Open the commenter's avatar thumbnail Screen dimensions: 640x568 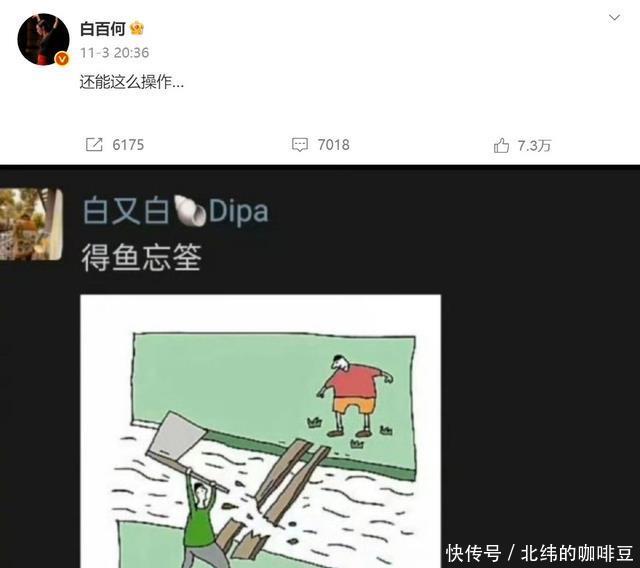click(x=31, y=224)
